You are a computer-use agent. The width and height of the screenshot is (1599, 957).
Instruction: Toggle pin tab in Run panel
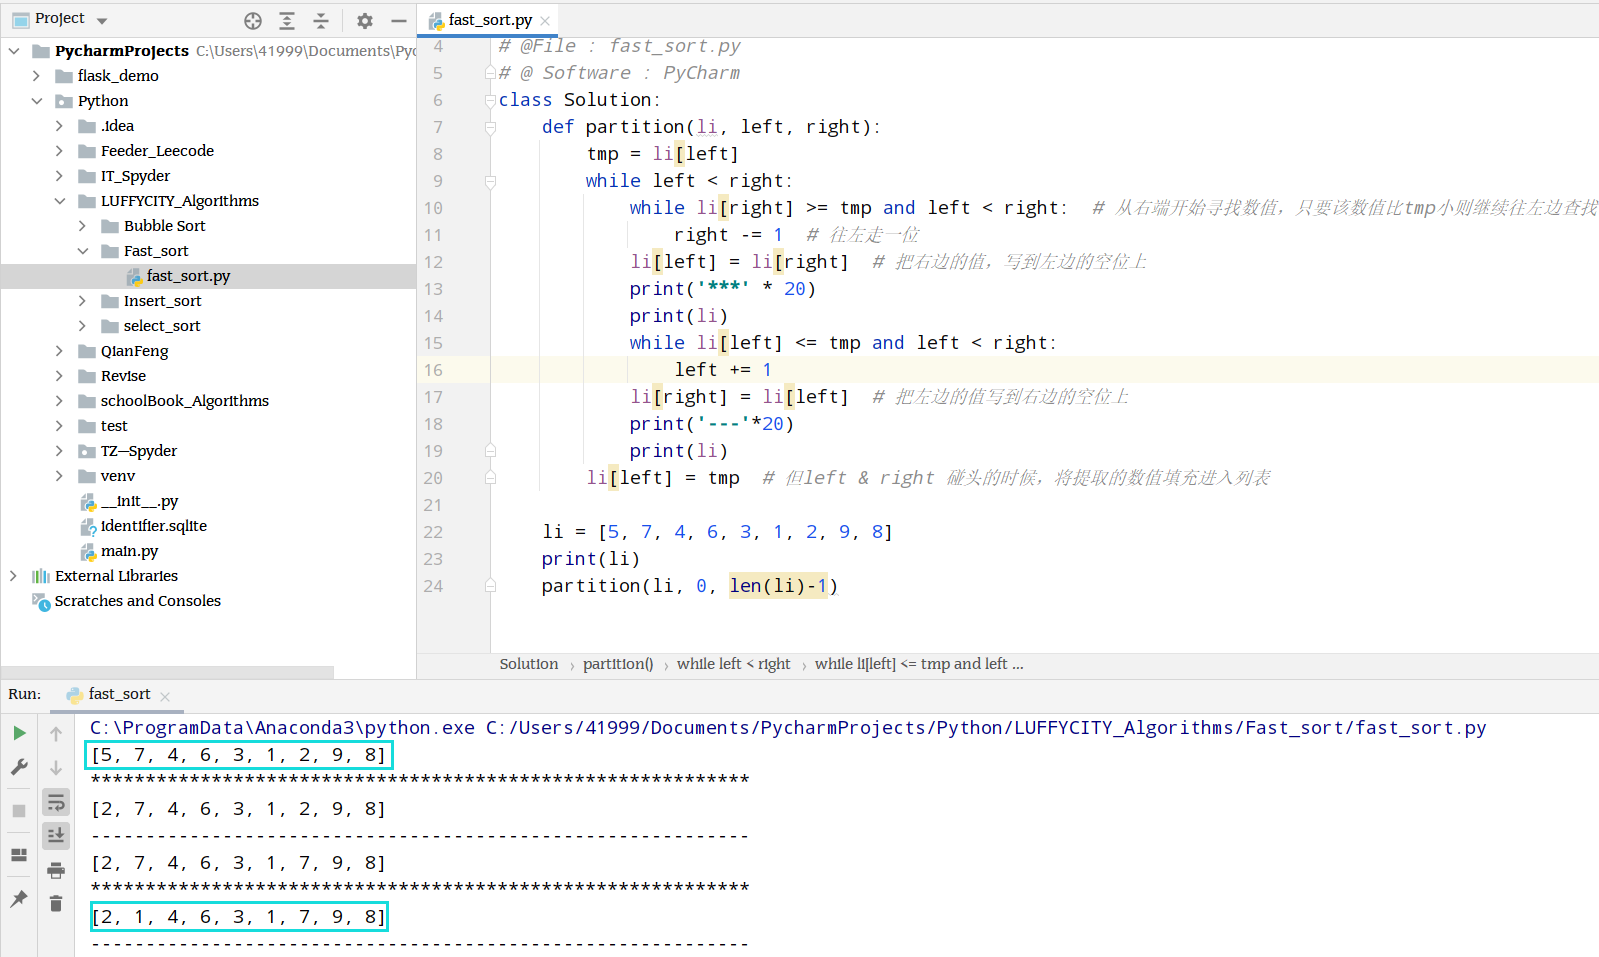tap(19, 898)
